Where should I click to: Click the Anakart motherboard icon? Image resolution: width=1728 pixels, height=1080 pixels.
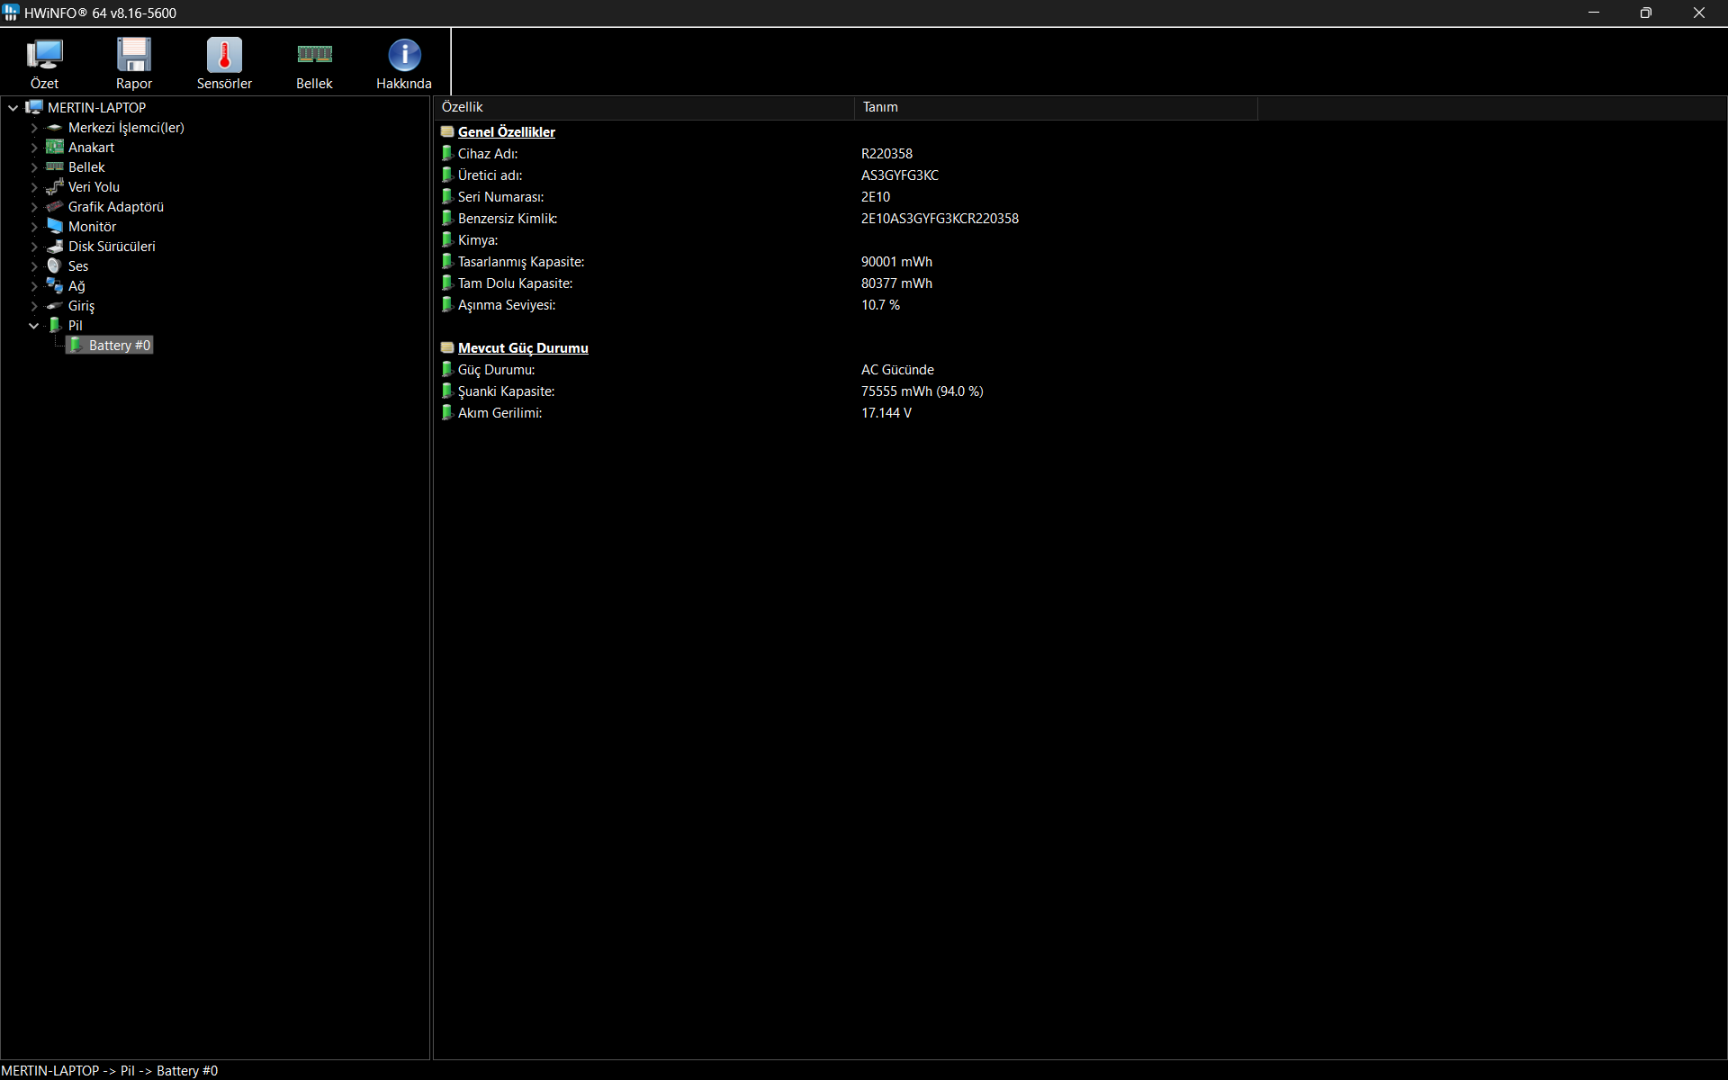pos(55,147)
